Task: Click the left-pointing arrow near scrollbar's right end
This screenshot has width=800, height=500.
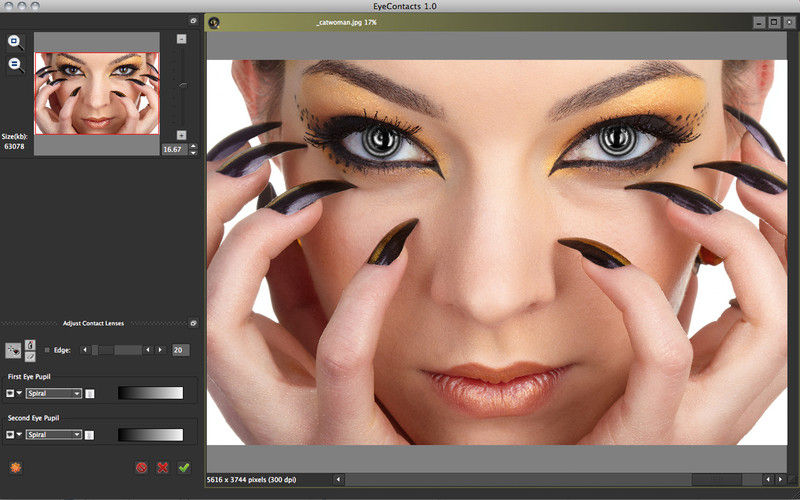Action: pyautogui.click(x=768, y=480)
